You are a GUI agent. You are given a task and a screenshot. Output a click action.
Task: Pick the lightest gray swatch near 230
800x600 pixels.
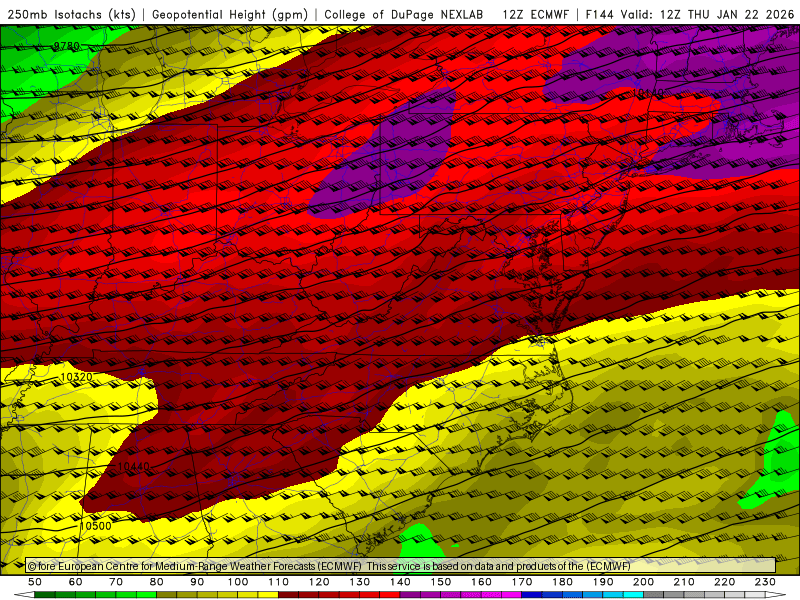[x=755, y=595]
